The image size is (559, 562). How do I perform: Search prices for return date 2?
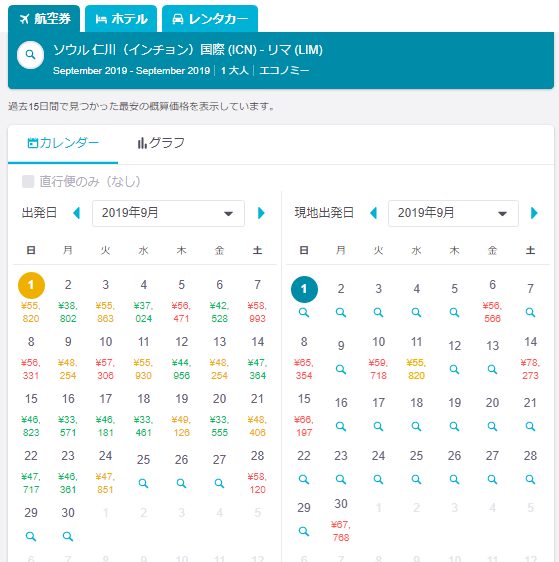pyautogui.click(x=341, y=313)
